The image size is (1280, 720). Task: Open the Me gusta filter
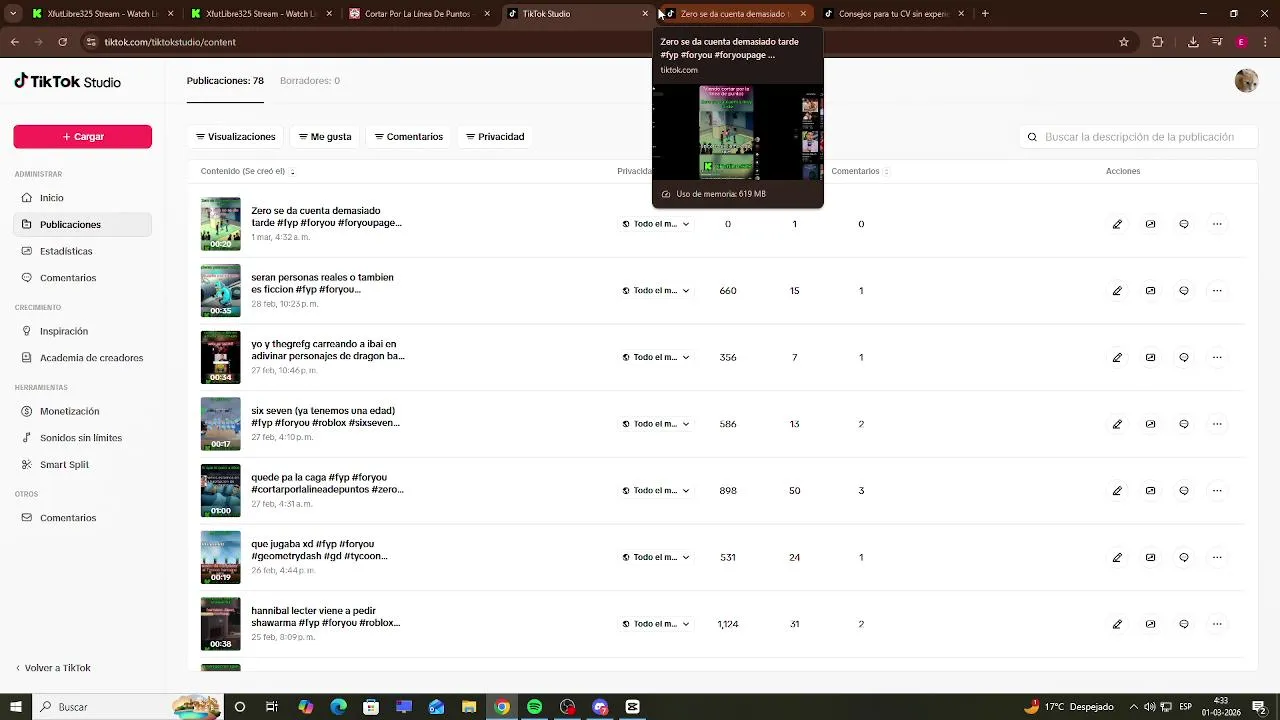click(x=325, y=137)
